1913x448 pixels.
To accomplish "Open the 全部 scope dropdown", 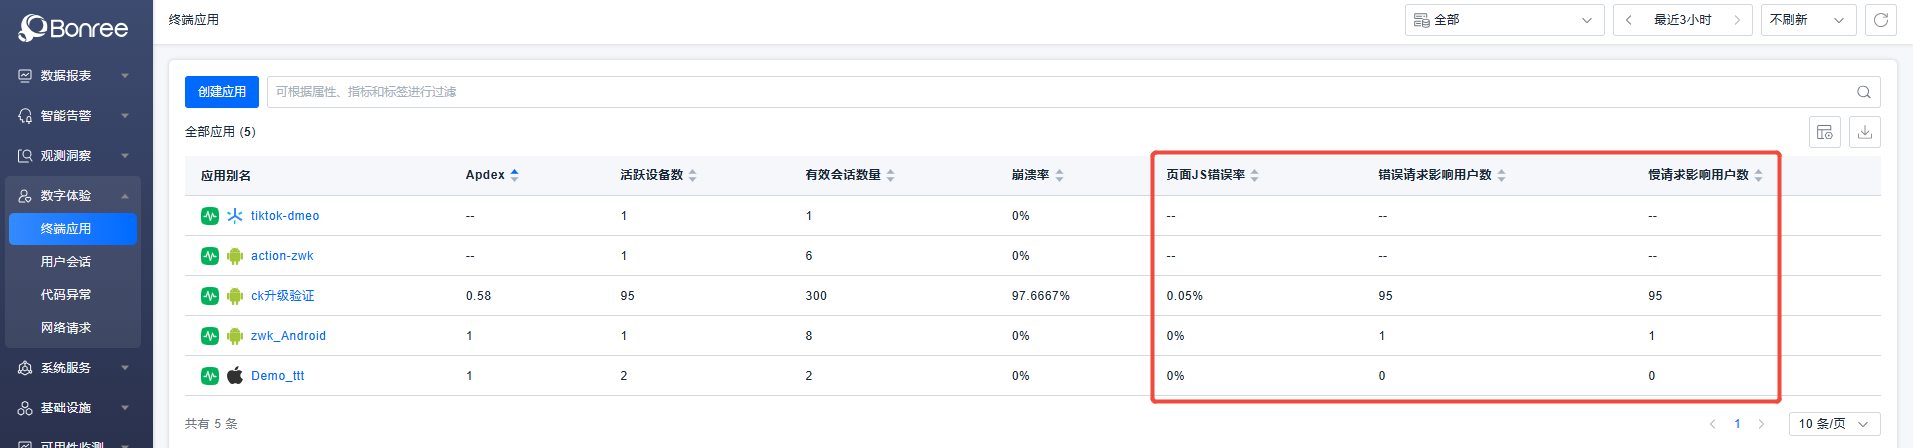I will pos(1504,20).
